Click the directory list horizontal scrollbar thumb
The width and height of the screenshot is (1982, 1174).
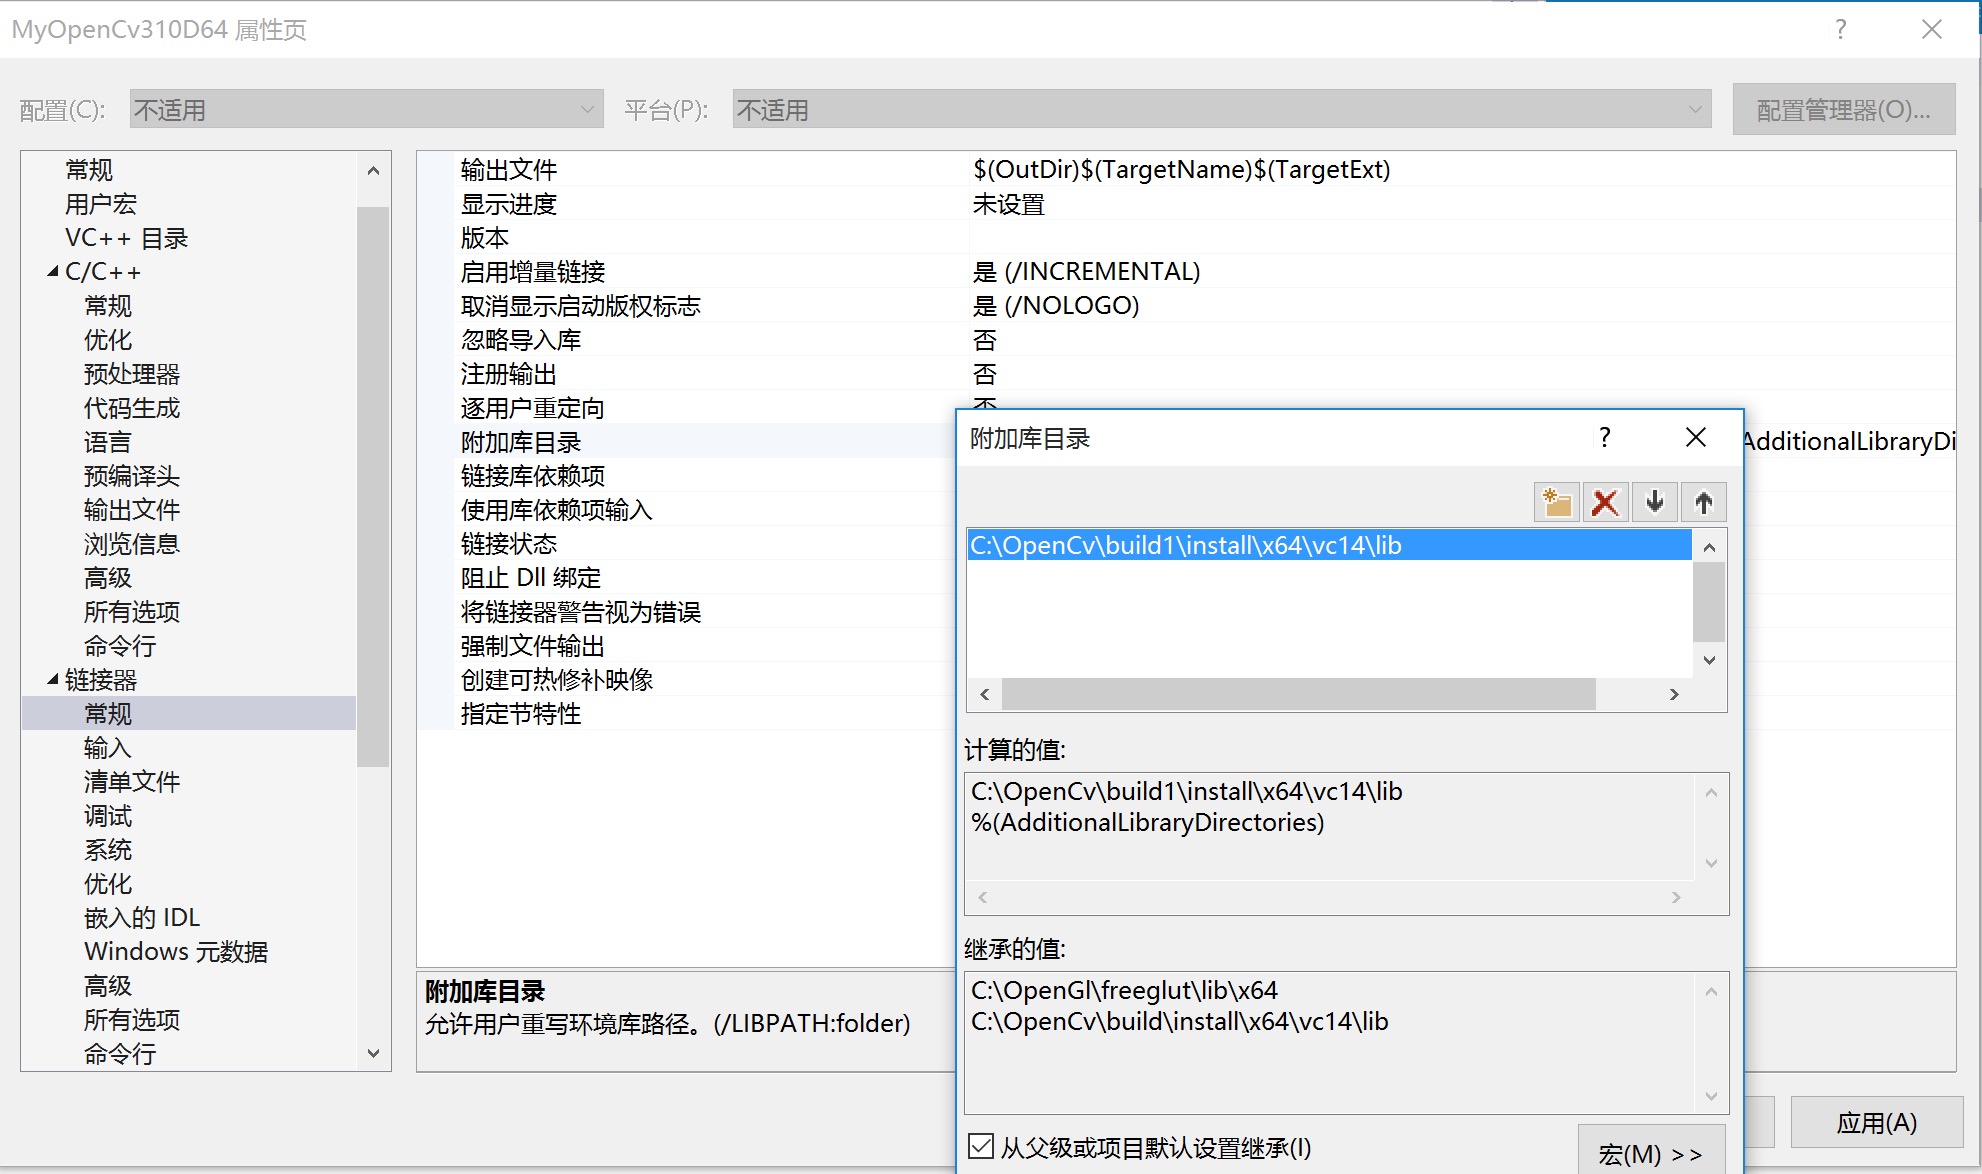[1298, 694]
